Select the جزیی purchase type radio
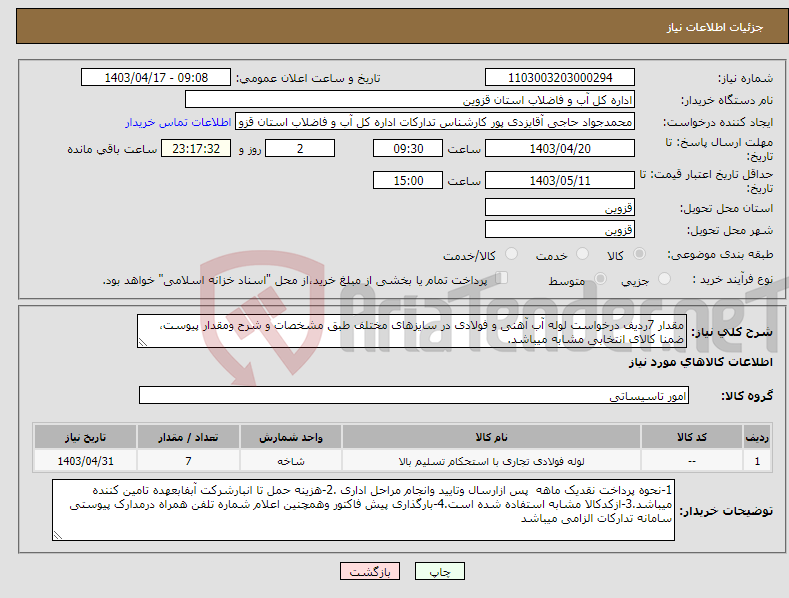The height and width of the screenshot is (598, 789). tap(664, 278)
